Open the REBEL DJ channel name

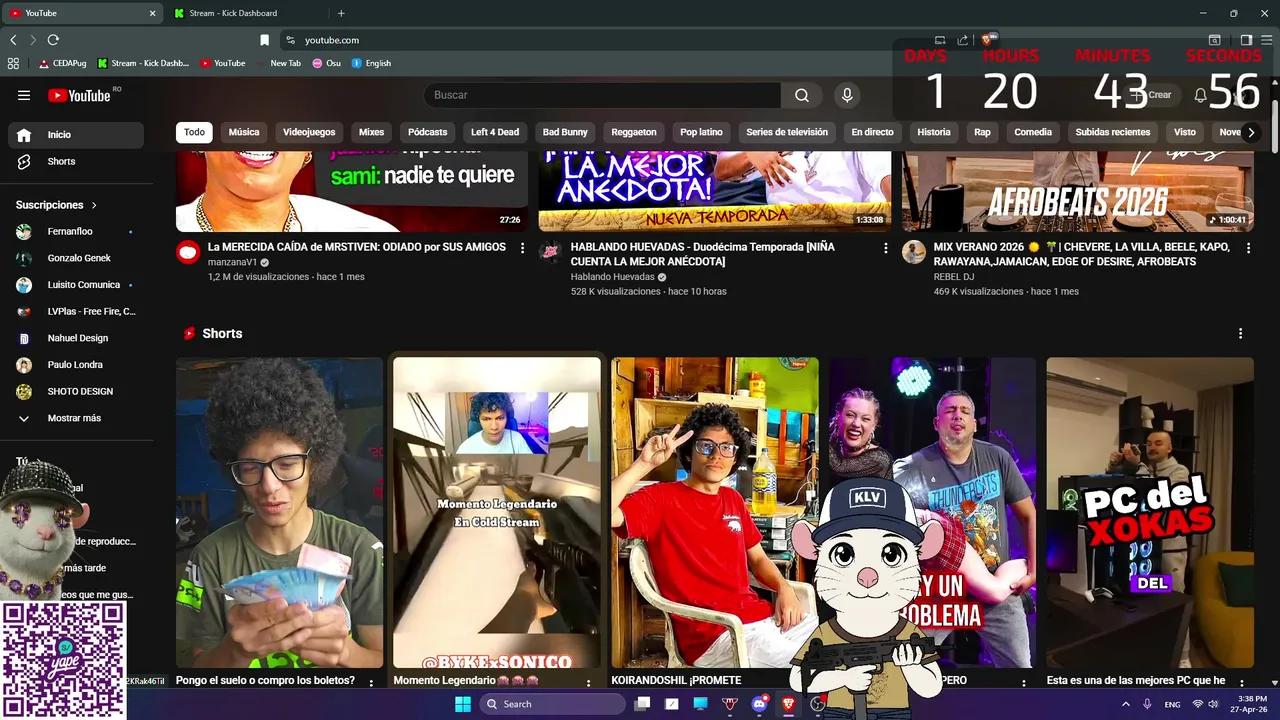[954, 277]
